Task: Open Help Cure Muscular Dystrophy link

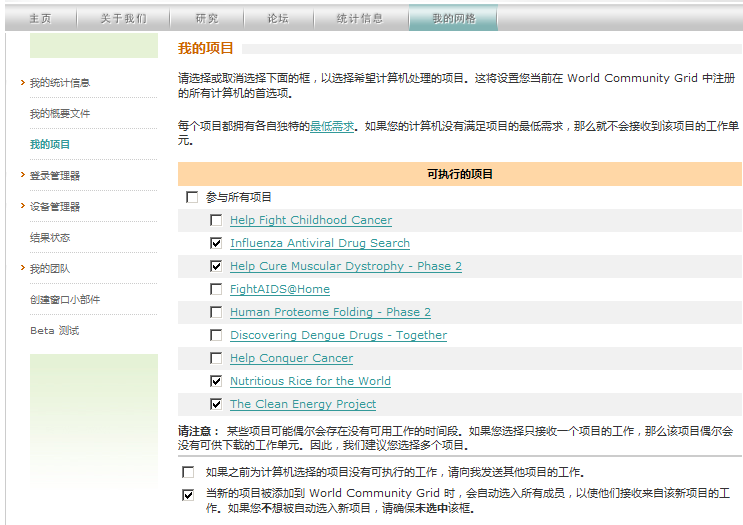Action: [x=346, y=266]
